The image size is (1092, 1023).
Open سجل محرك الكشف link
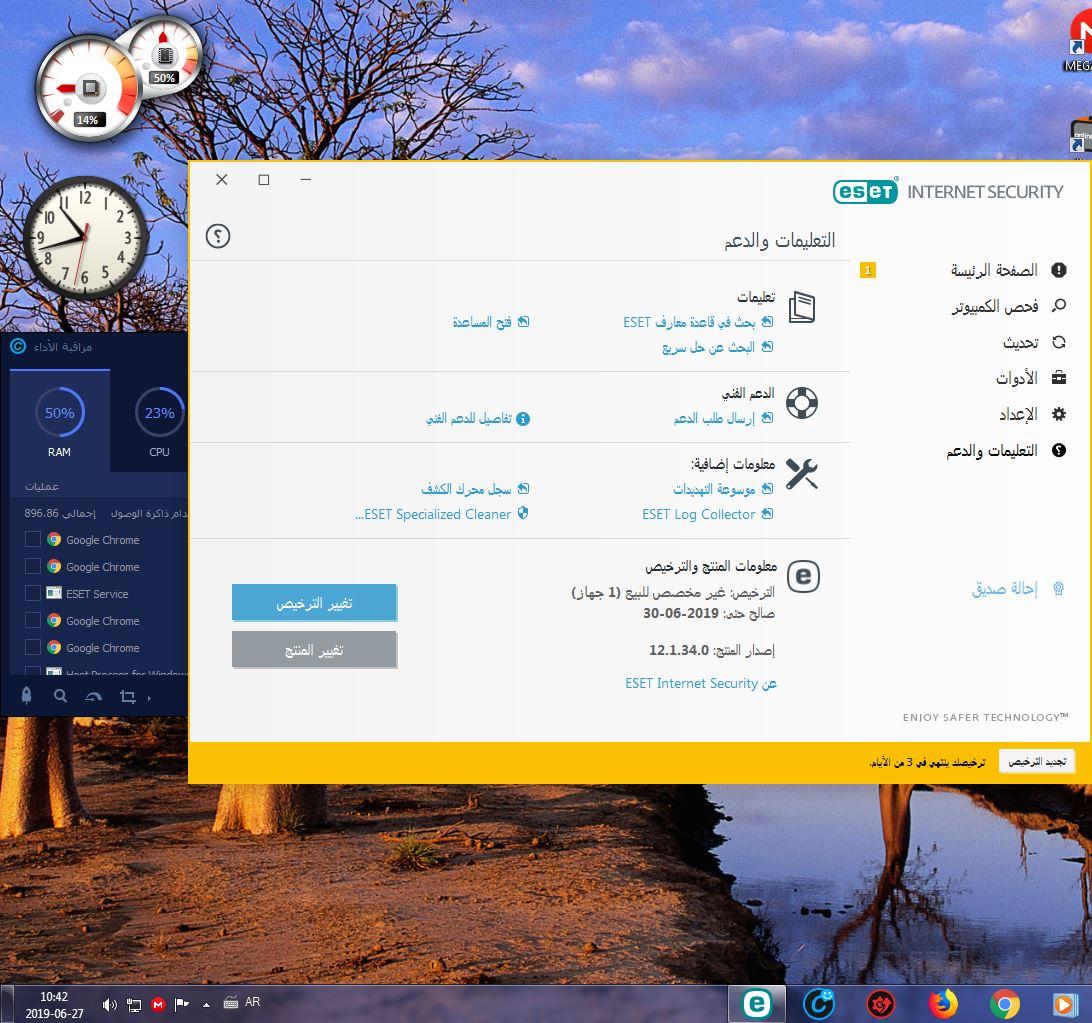pos(466,489)
